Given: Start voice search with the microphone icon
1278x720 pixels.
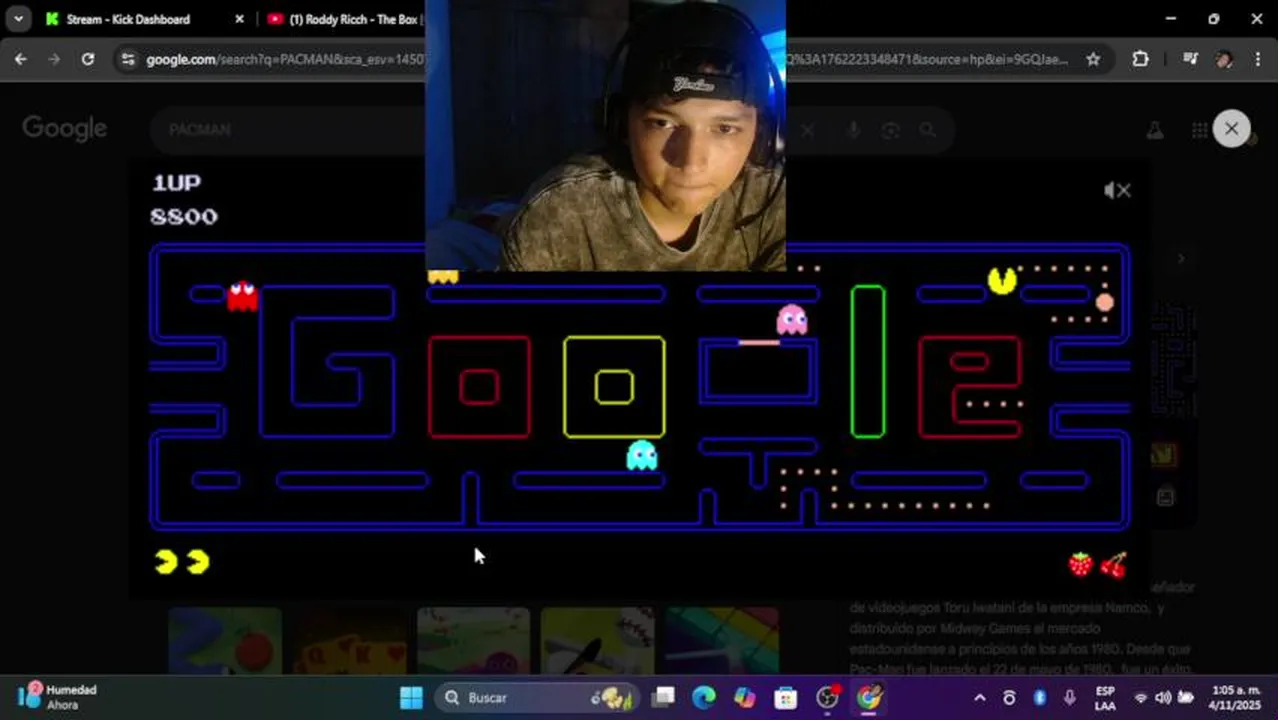Looking at the screenshot, I should [853, 130].
